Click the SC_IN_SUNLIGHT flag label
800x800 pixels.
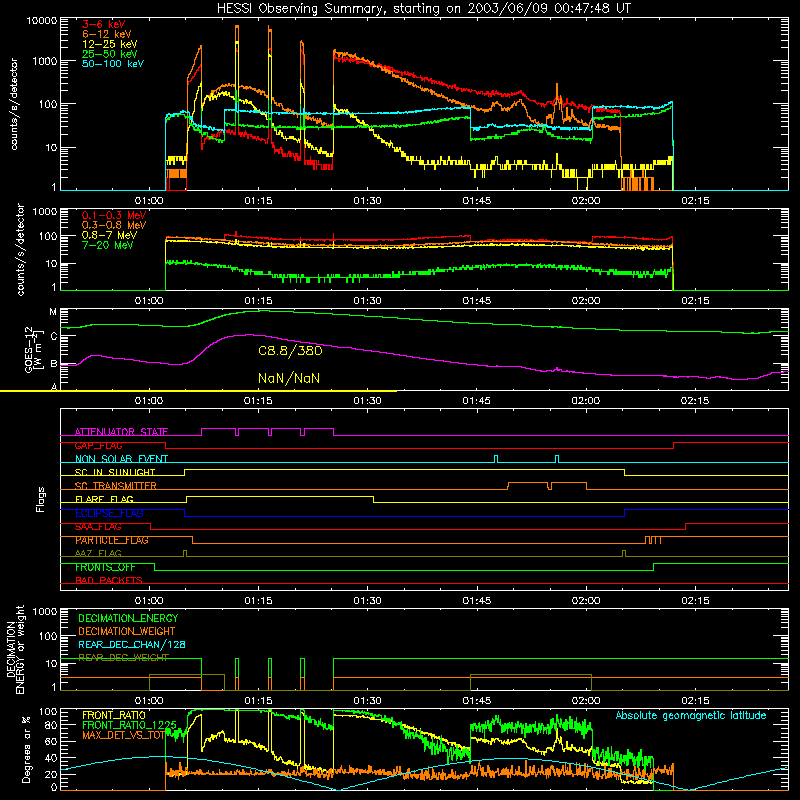pos(115,472)
